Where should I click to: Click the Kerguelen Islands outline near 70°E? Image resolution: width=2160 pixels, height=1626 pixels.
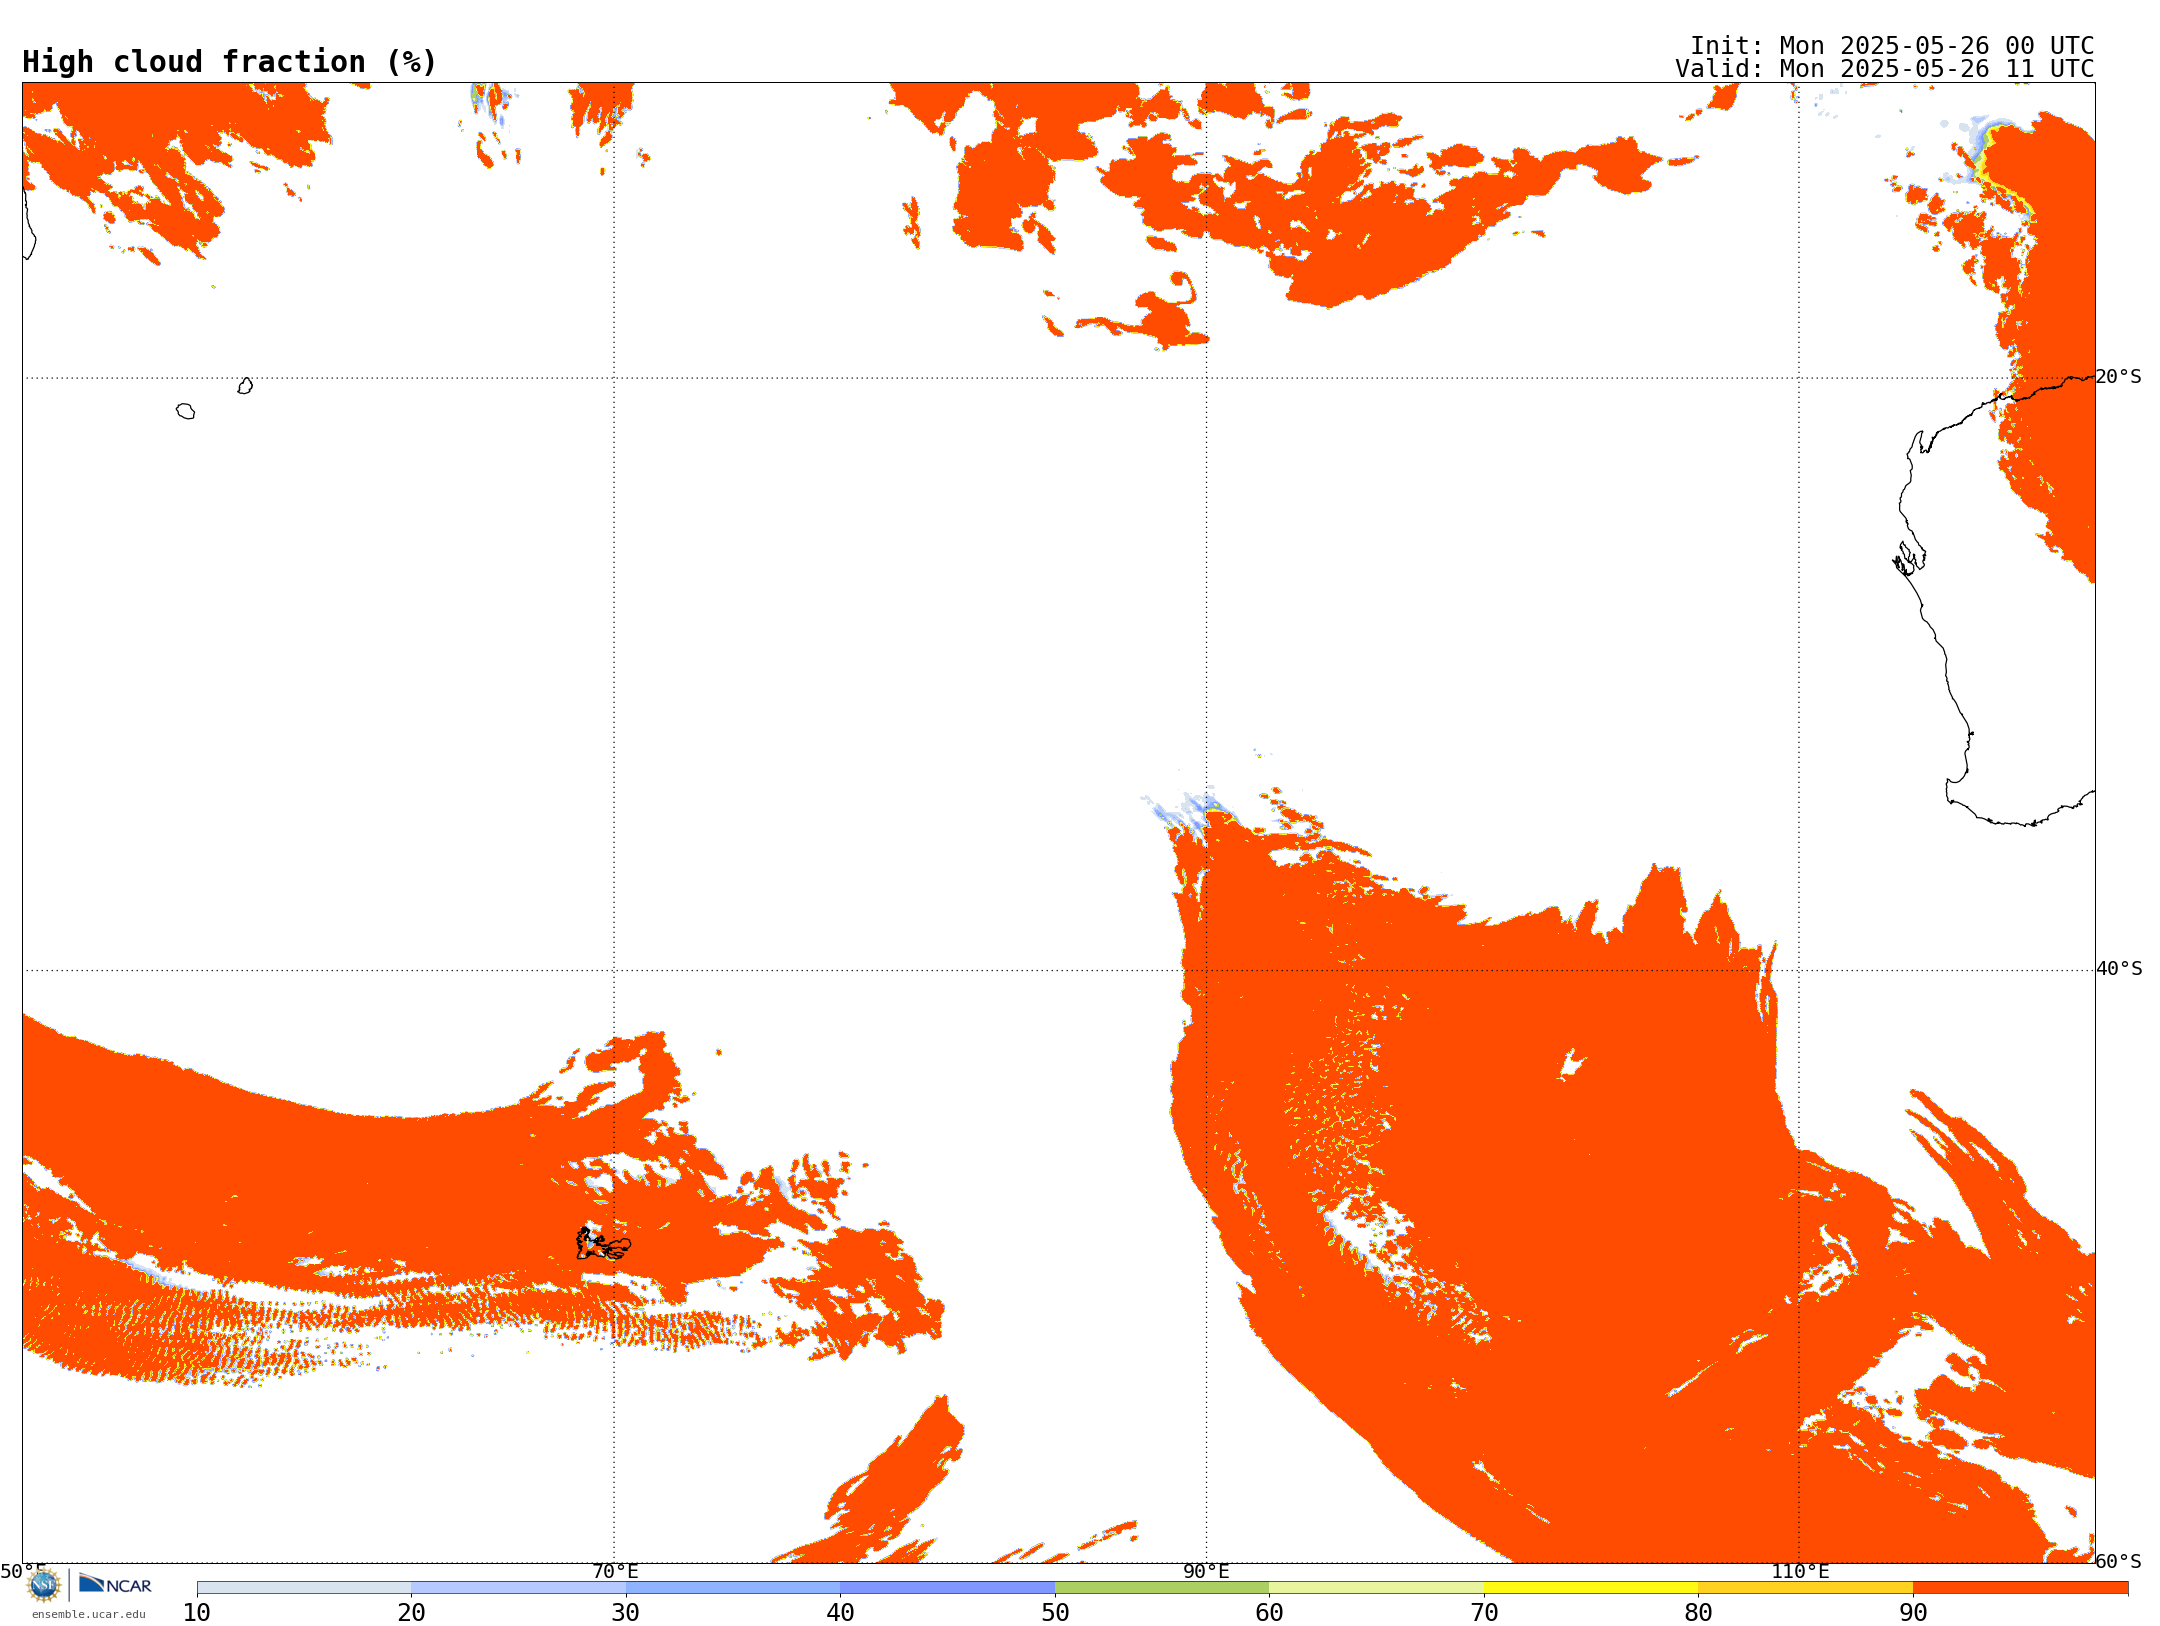pos(603,1243)
